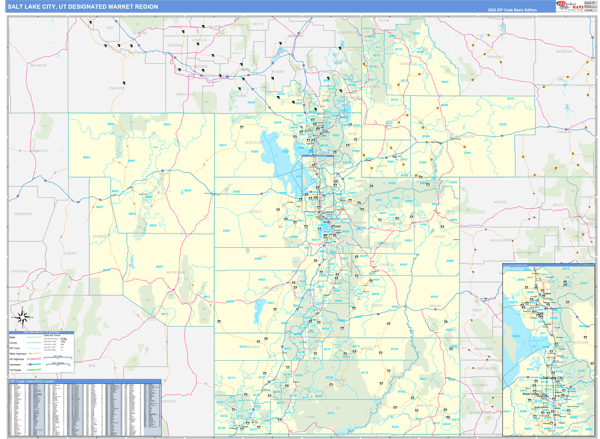
Task: Click the TWIN FALLS county label
Action: pyautogui.click(x=185, y=94)
